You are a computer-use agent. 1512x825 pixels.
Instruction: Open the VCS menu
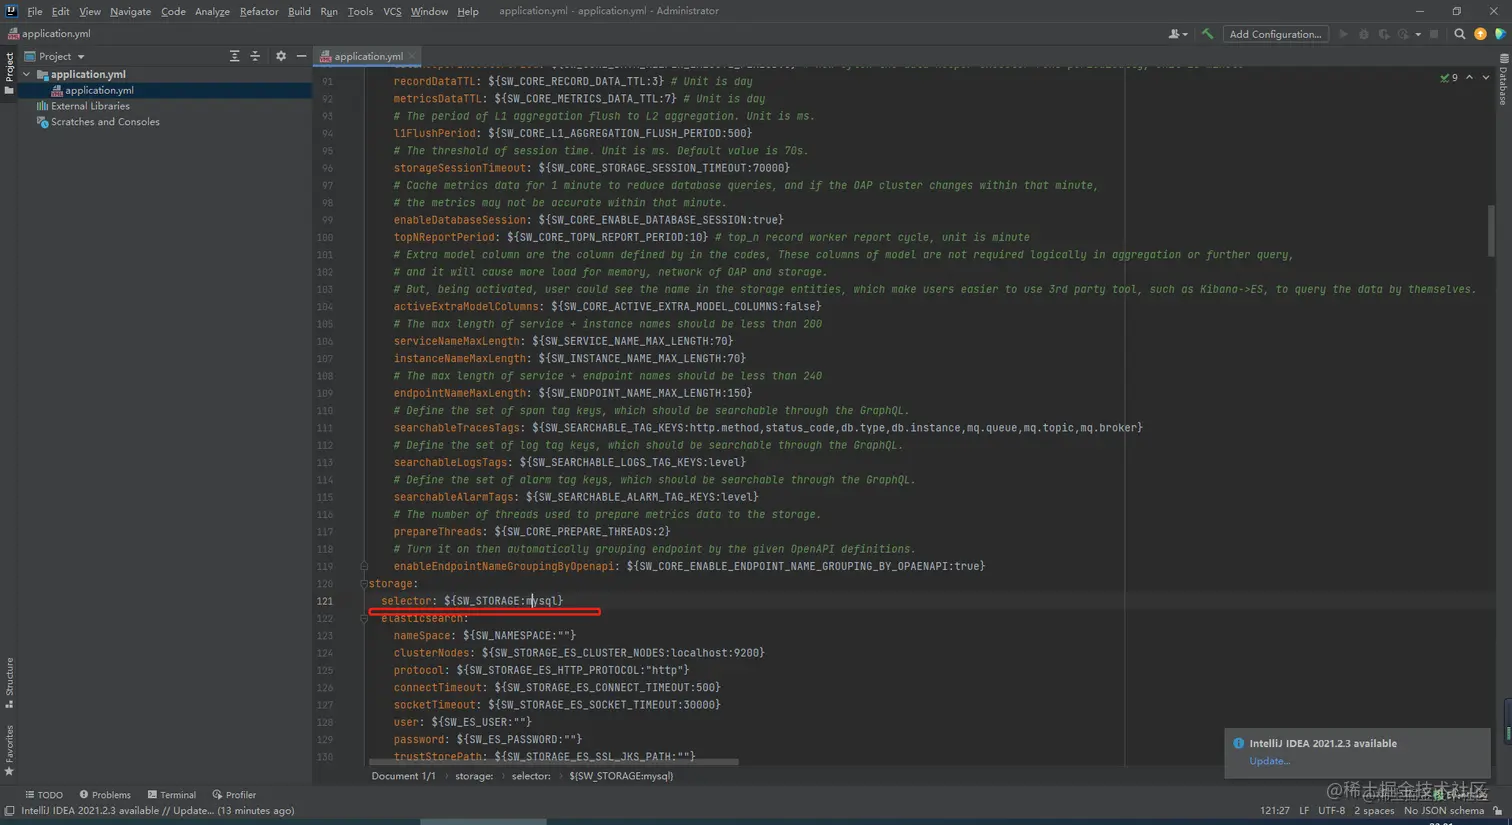[392, 11]
